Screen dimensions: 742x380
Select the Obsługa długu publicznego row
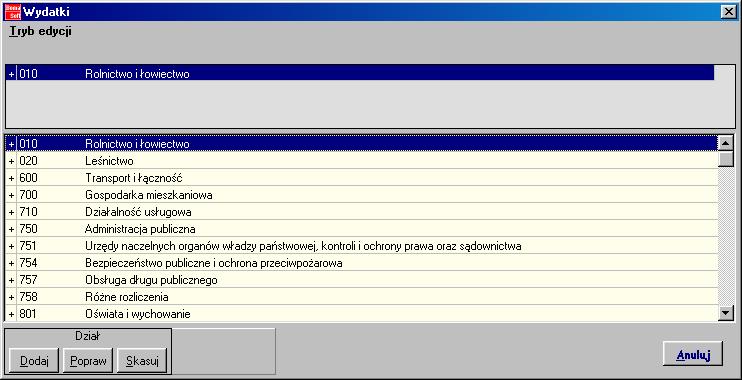tap(362, 281)
